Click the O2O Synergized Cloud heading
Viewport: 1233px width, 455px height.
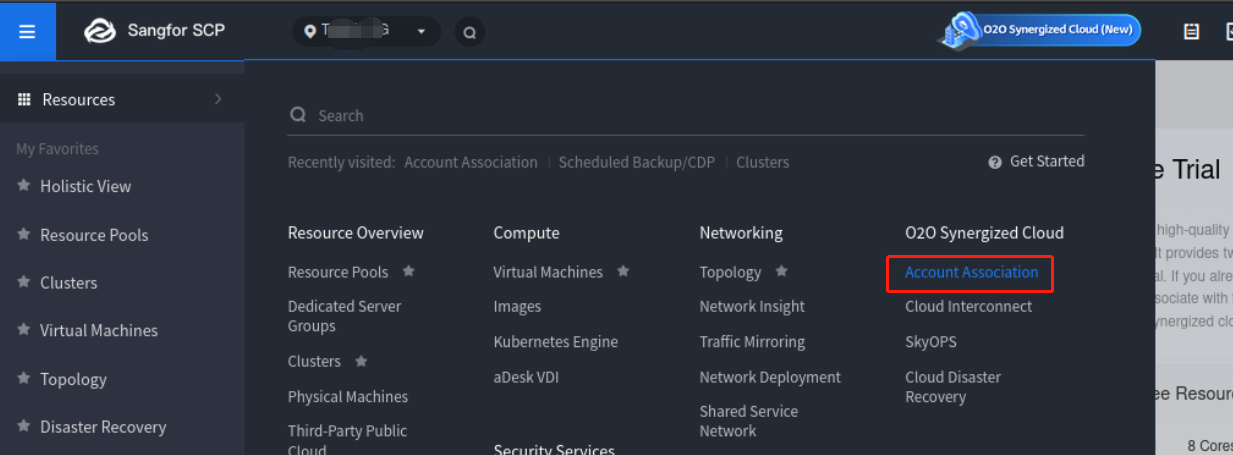pyautogui.click(x=984, y=233)
